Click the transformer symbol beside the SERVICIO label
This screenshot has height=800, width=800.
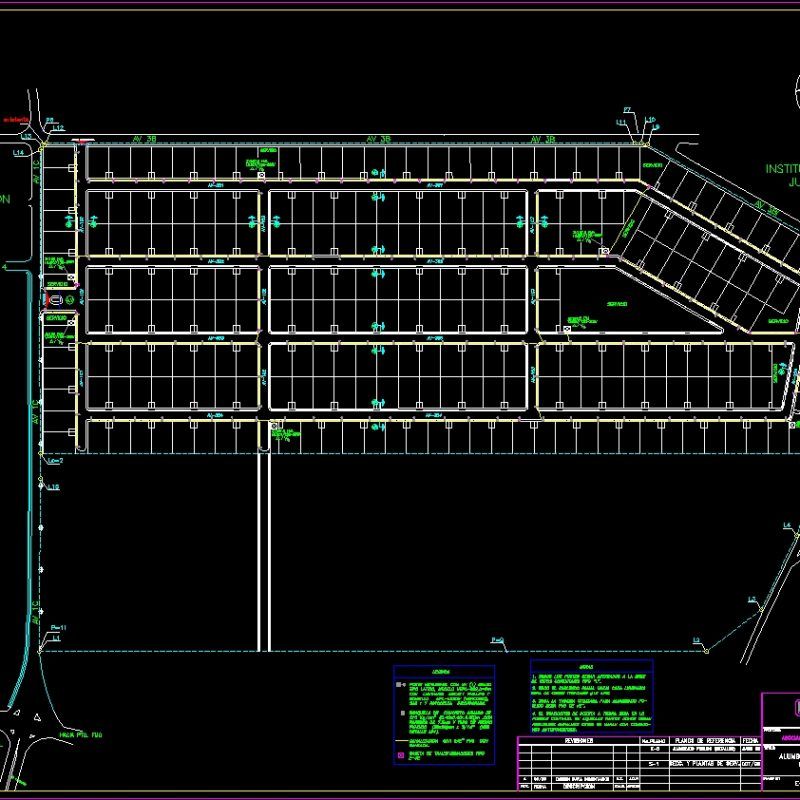[x=56, y=299]
